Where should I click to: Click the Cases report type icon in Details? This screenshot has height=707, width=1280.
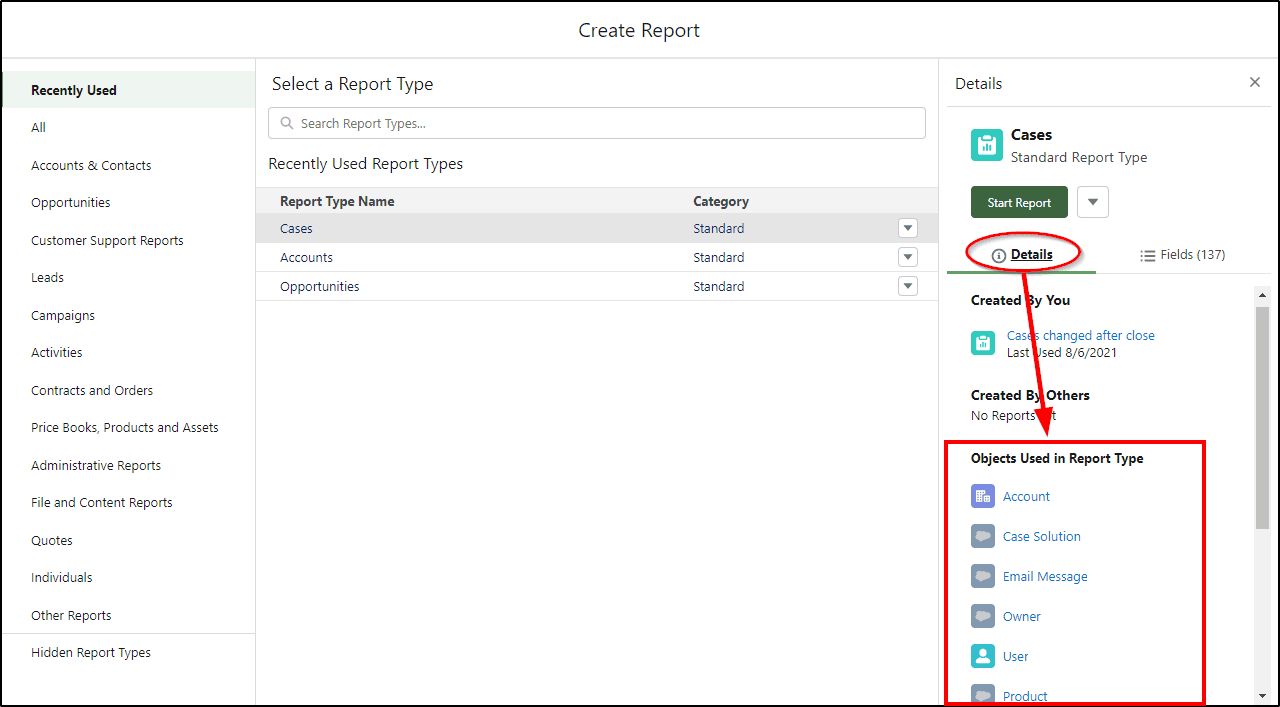(987, 145)
